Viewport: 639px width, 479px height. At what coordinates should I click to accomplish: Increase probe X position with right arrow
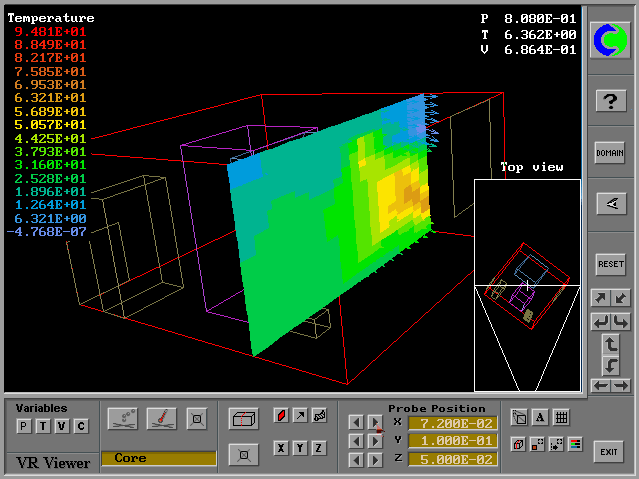pos(374,422)
